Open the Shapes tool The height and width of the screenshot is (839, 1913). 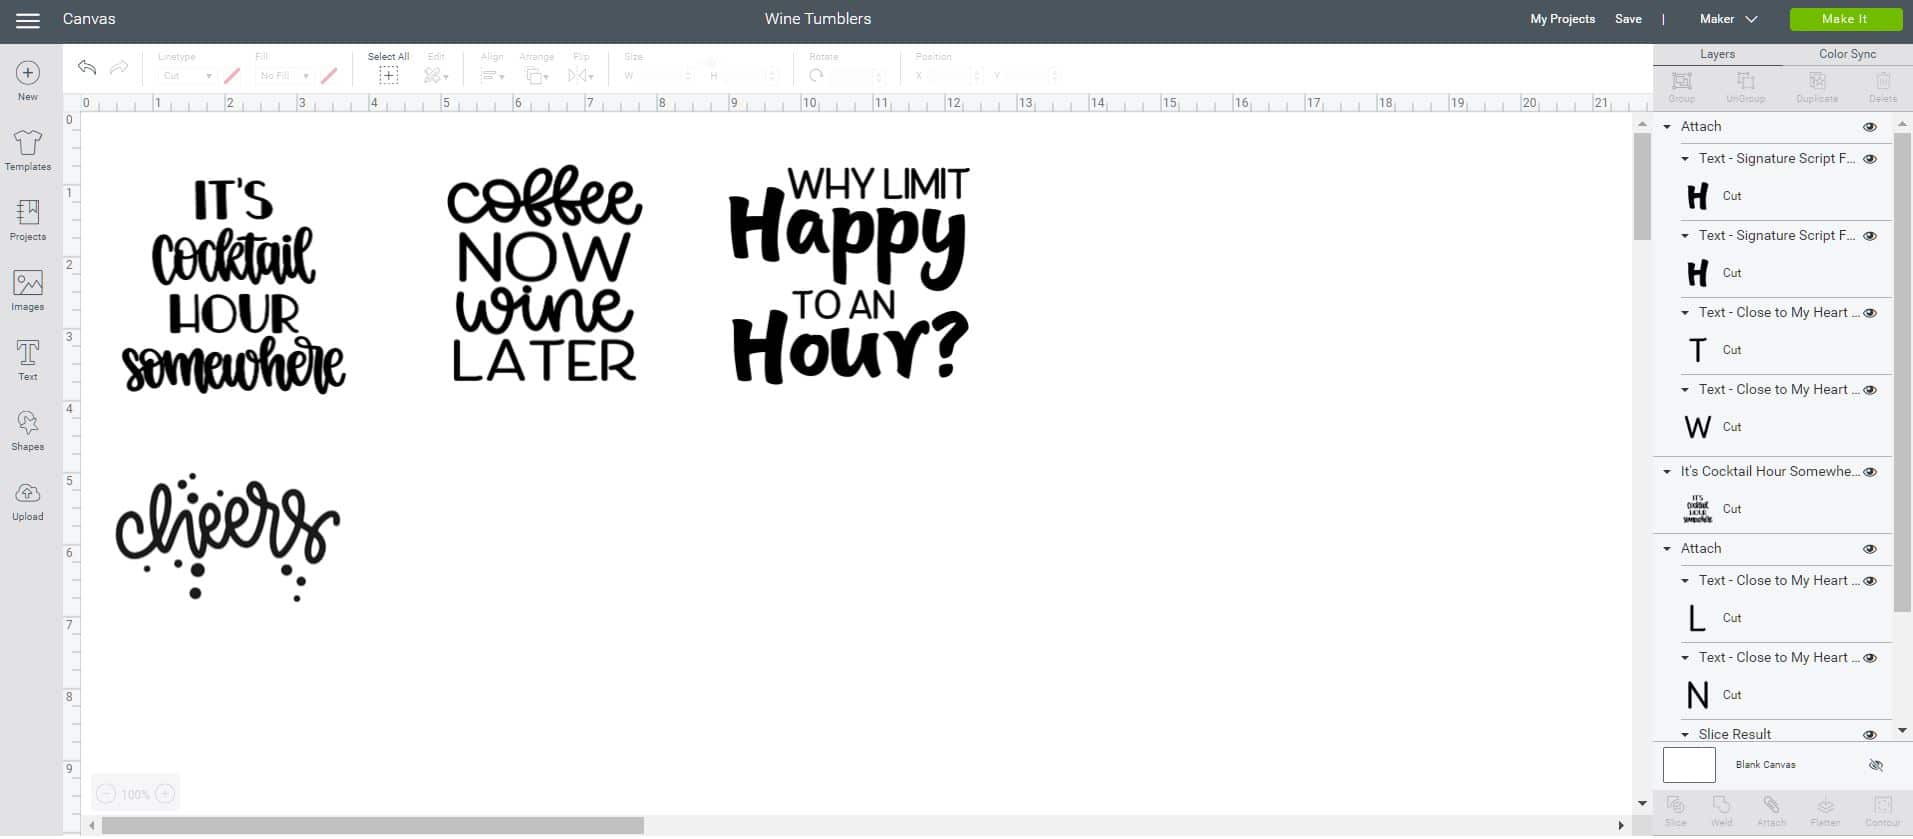click(x=28, y=431)
